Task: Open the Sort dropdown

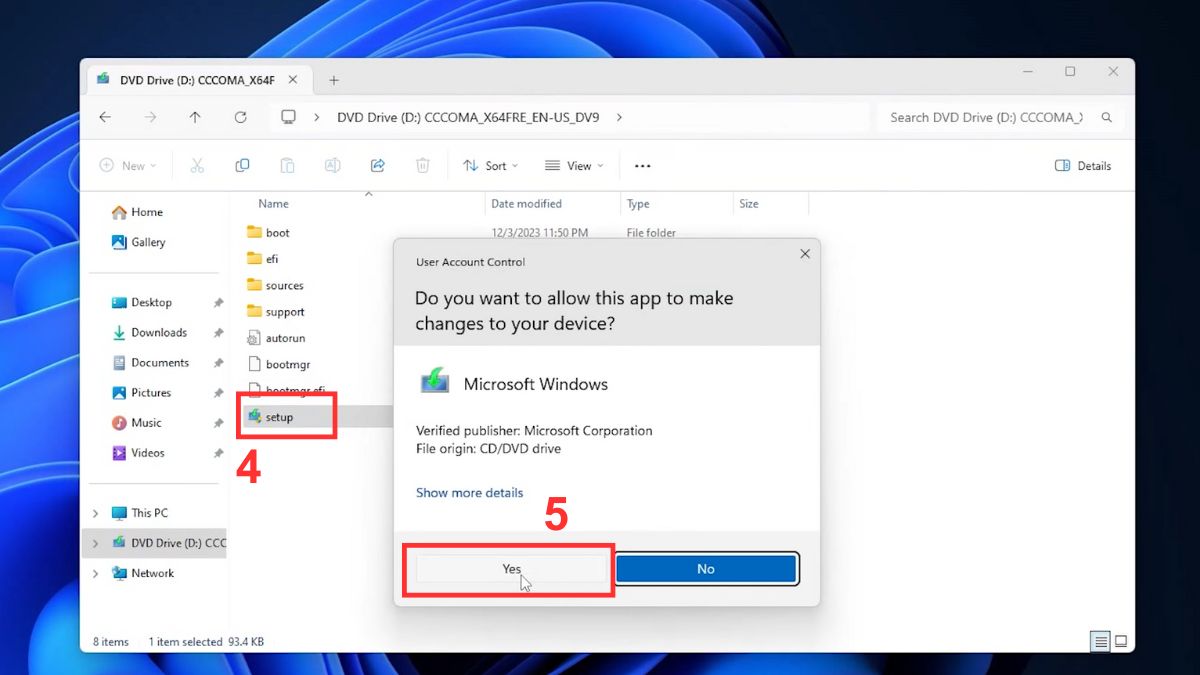Action: pyautogui.click(x=489, y=165)
